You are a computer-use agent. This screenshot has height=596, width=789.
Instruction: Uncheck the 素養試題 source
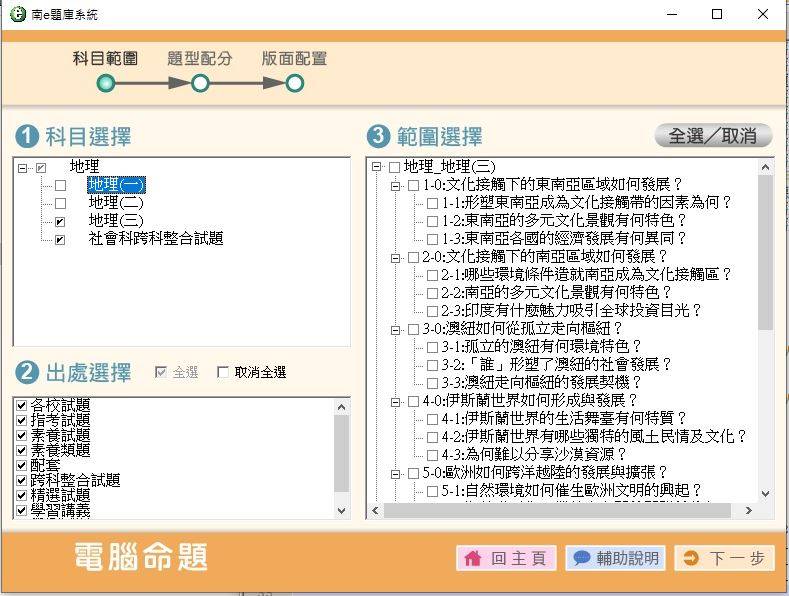22,435
